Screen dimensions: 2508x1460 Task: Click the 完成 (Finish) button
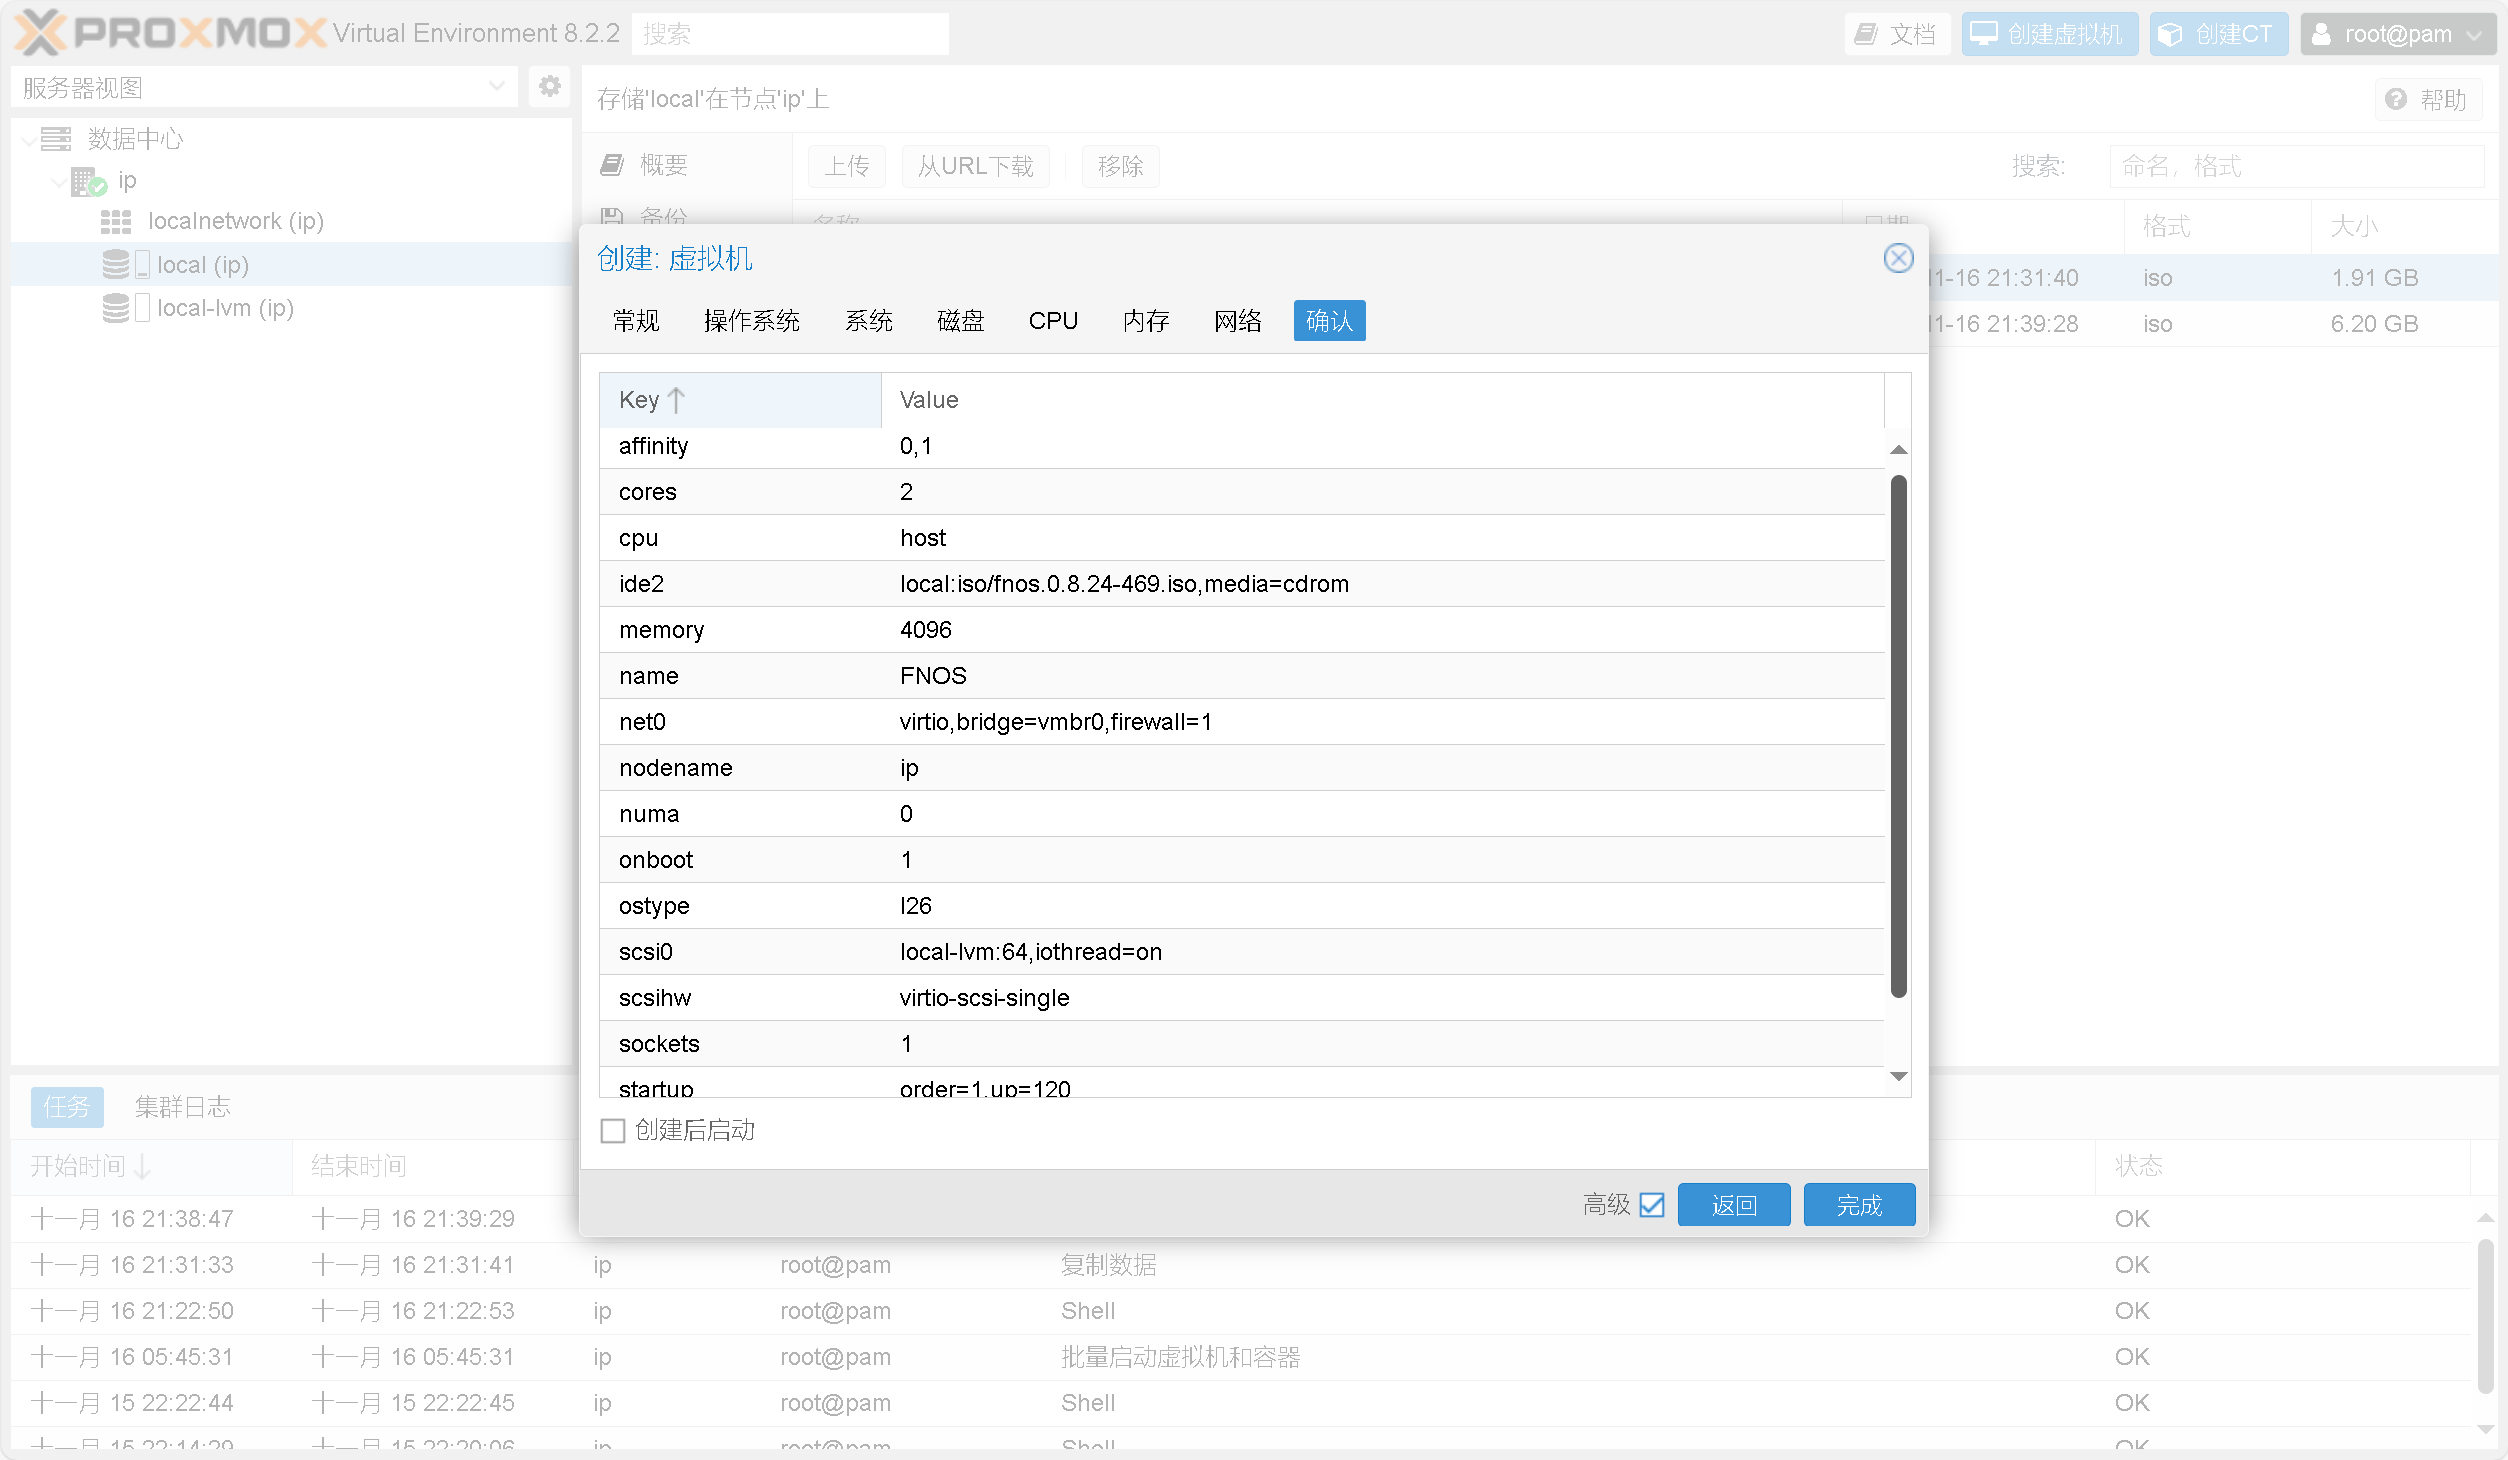1858,1204
